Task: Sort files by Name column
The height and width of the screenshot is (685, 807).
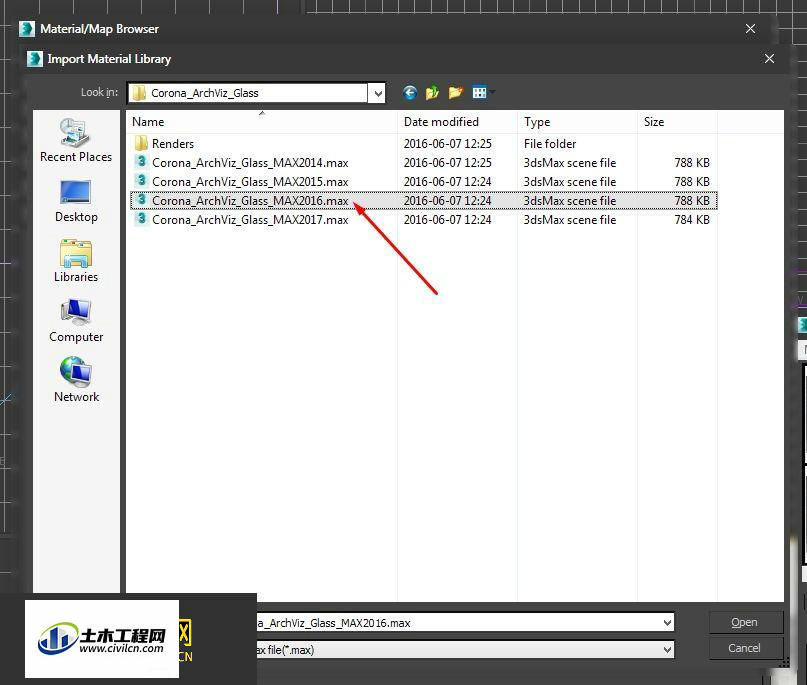Action: (x=261, y=122)
